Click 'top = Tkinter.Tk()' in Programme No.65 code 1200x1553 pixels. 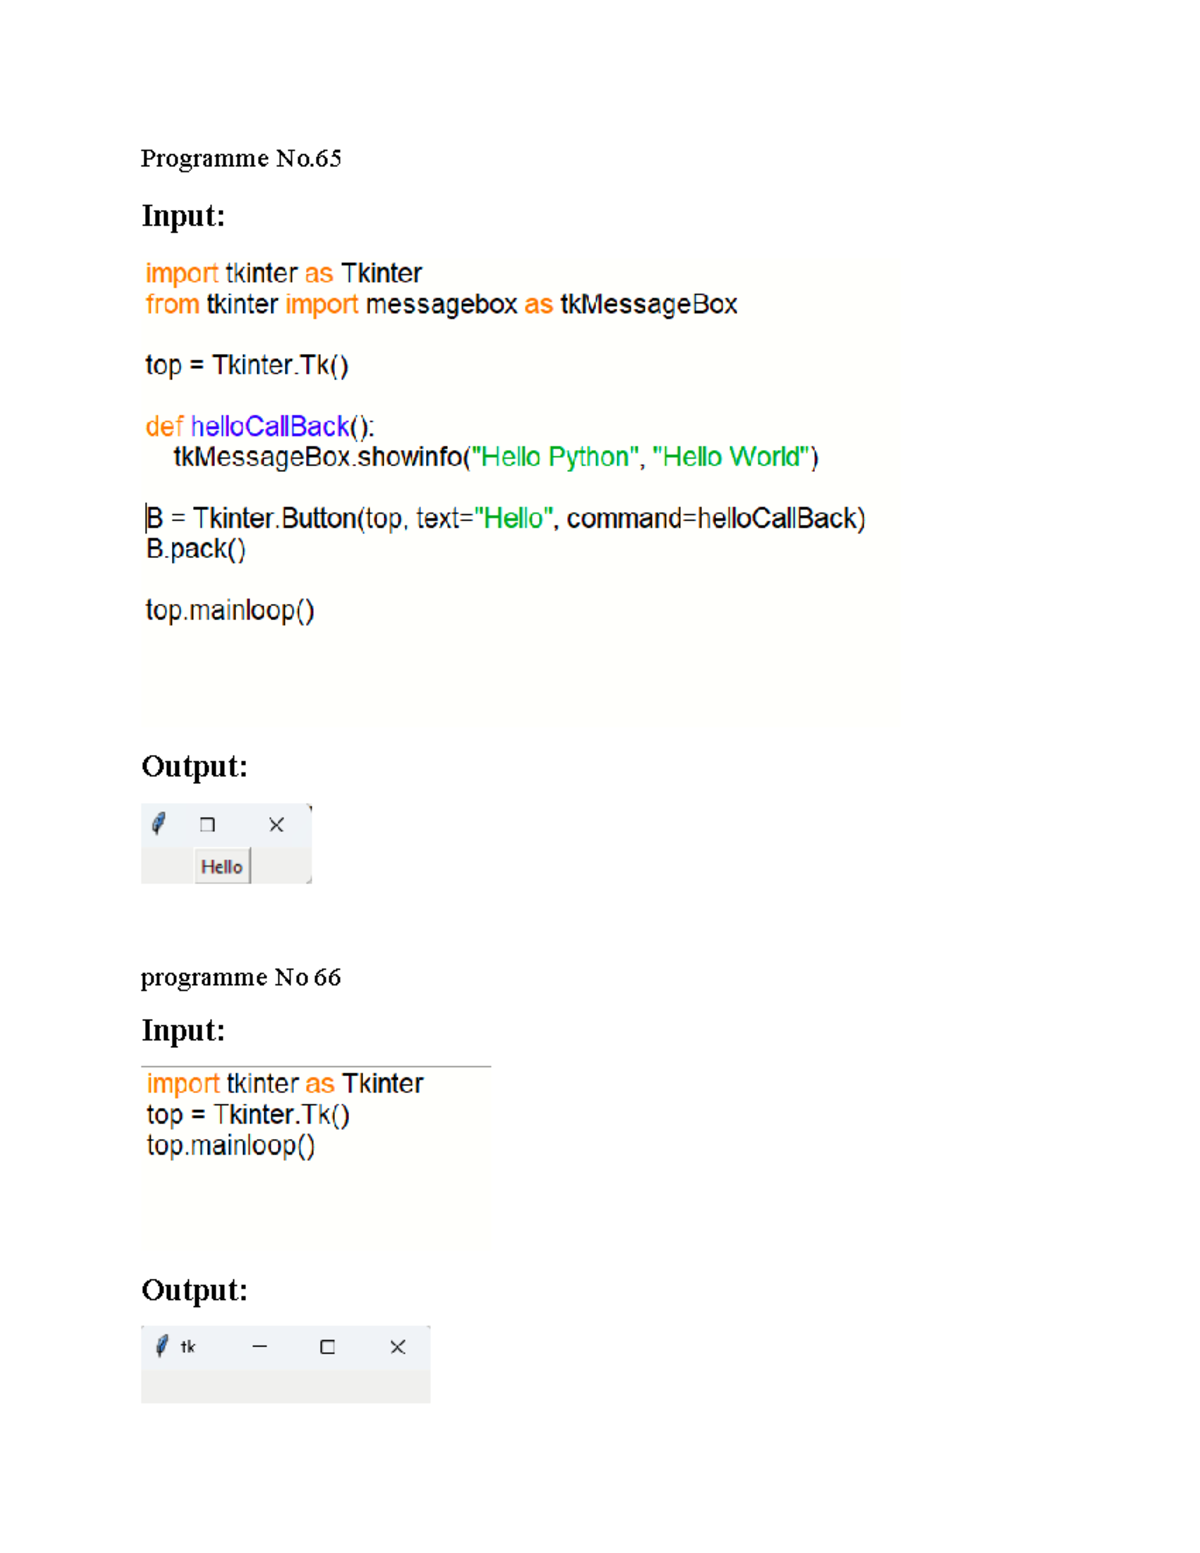point(247,365)
